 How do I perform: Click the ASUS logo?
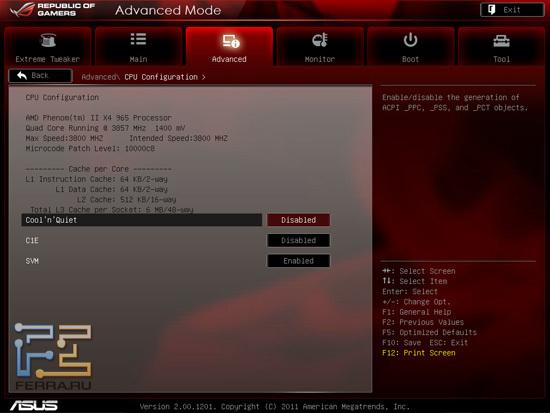[x=34, y=406]
